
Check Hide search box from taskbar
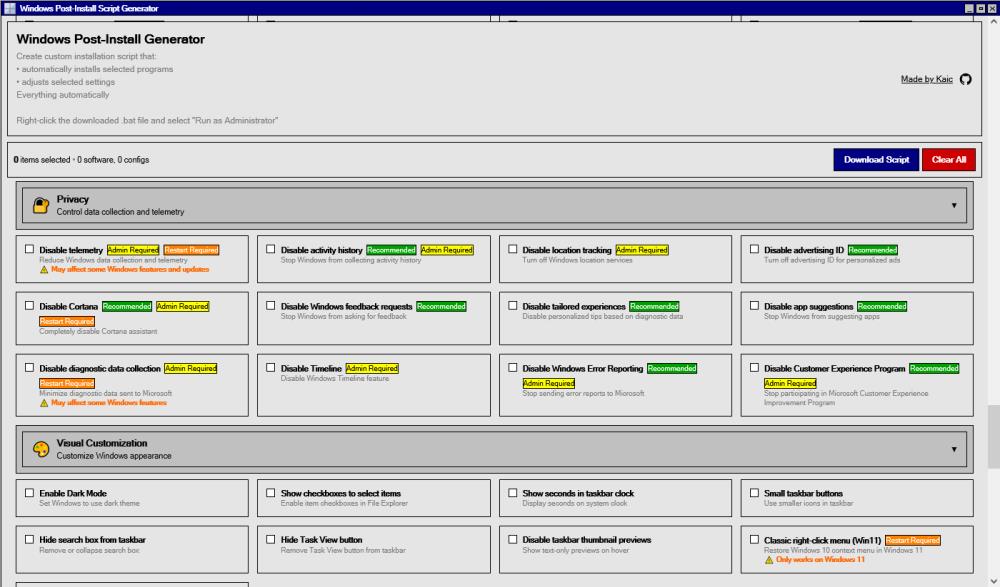[x=29, y=539]
